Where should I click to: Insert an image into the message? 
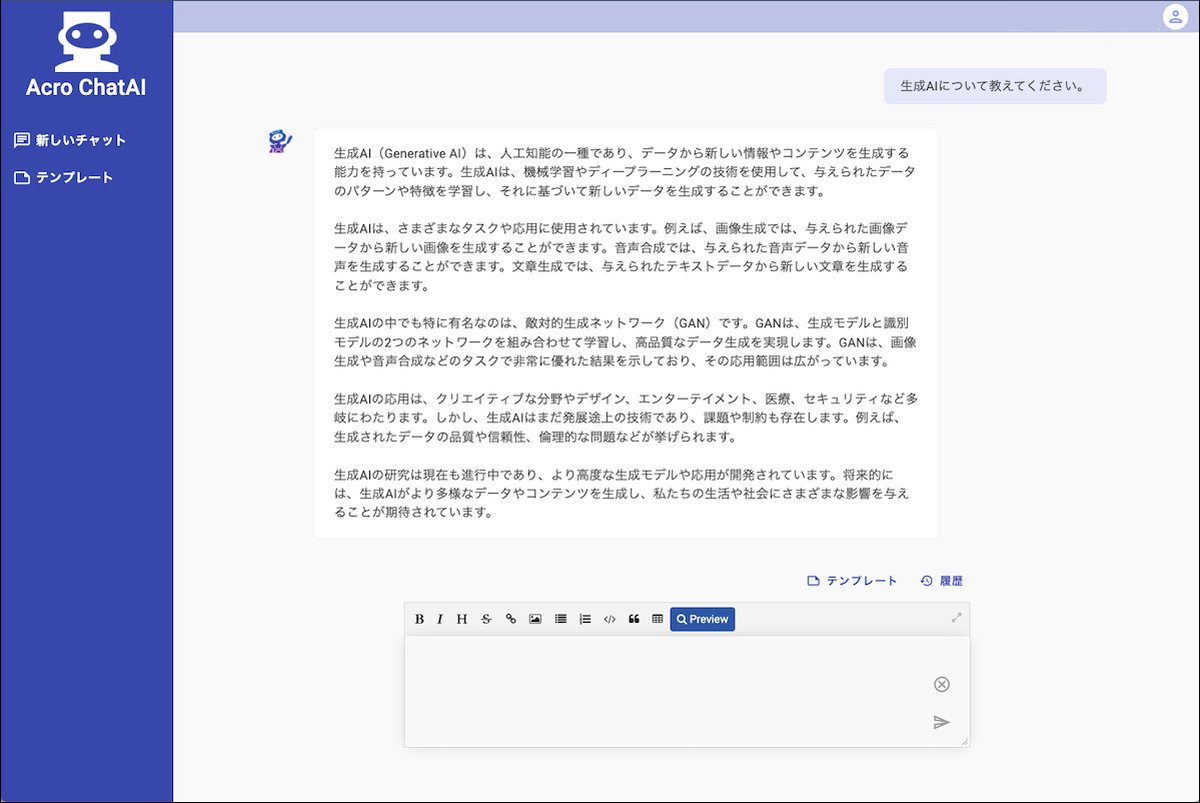(535, 619)
